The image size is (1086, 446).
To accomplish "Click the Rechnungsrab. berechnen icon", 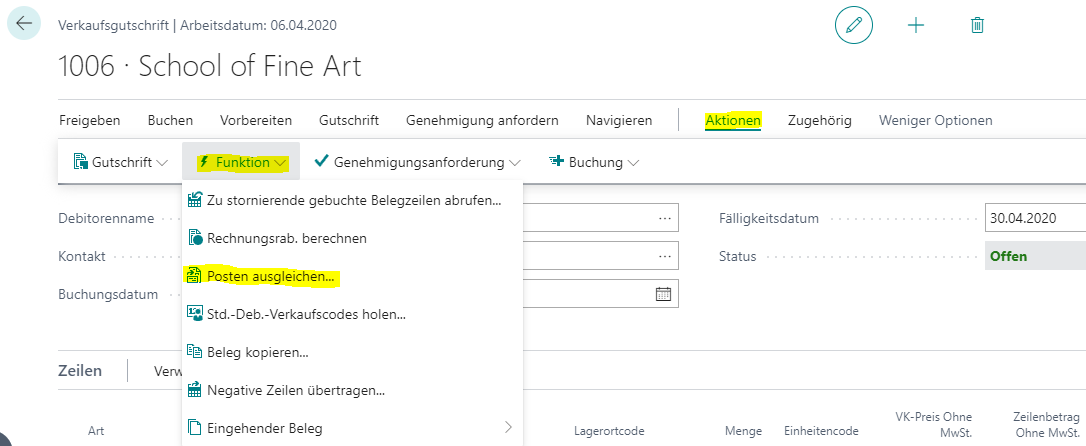I will (195, 238).
